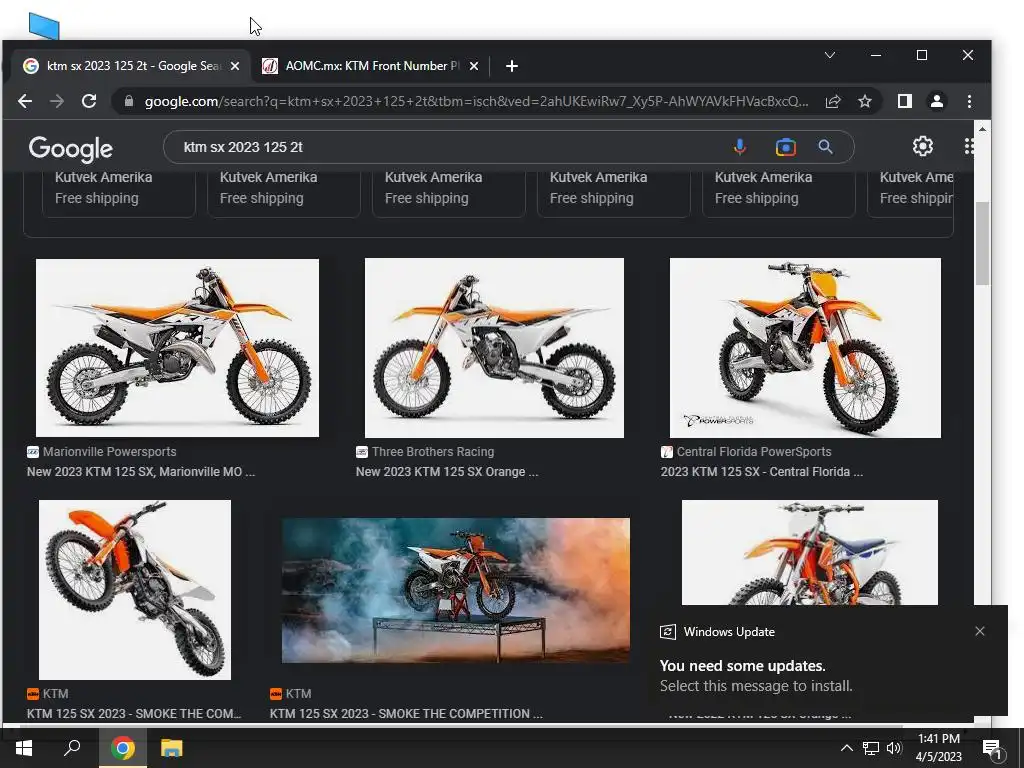The width and height of the screenshot is (1024, 768).
Task: Reload the Google search page
Action: (89, 101)
